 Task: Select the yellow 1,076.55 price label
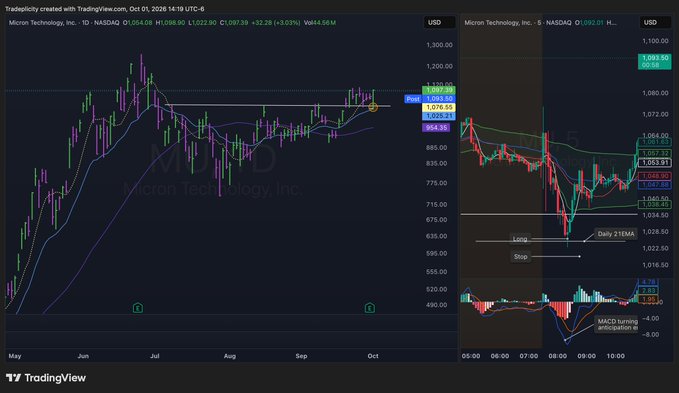tap(439, 107)
